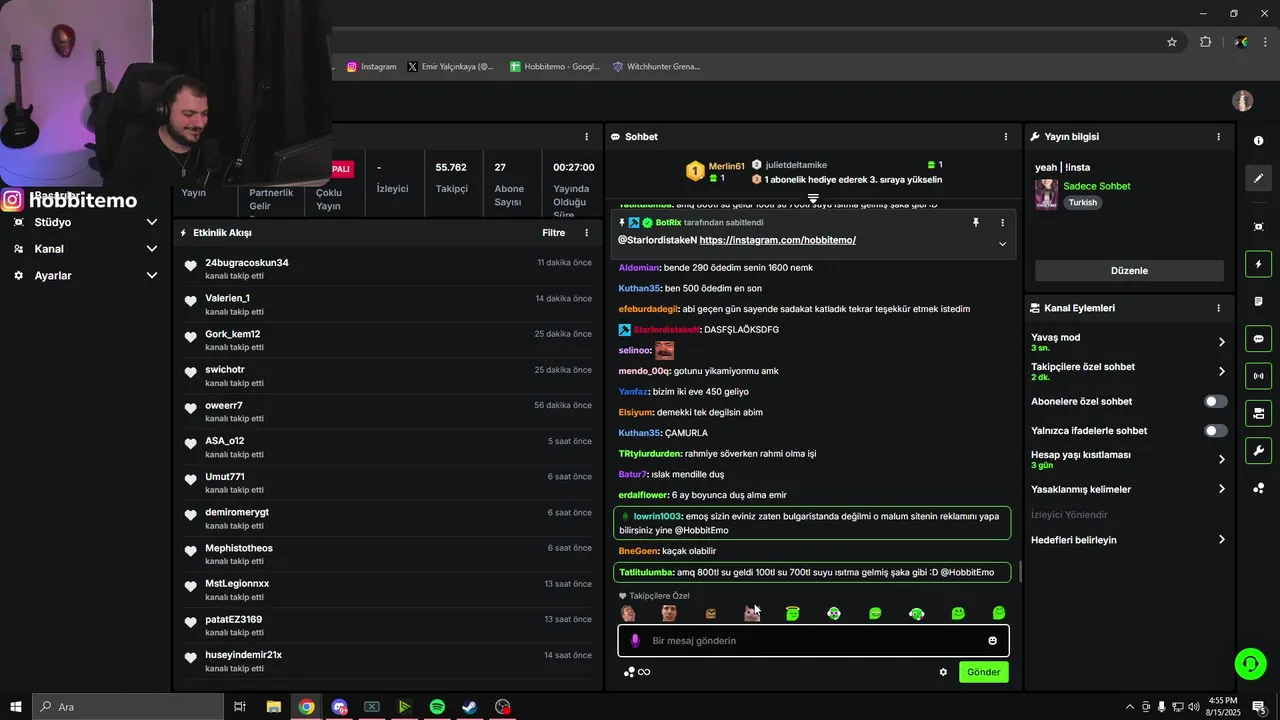Open Yayın bilgisi panel three-dot menu
The image size is (1280, 720).
click(1218, 137)
